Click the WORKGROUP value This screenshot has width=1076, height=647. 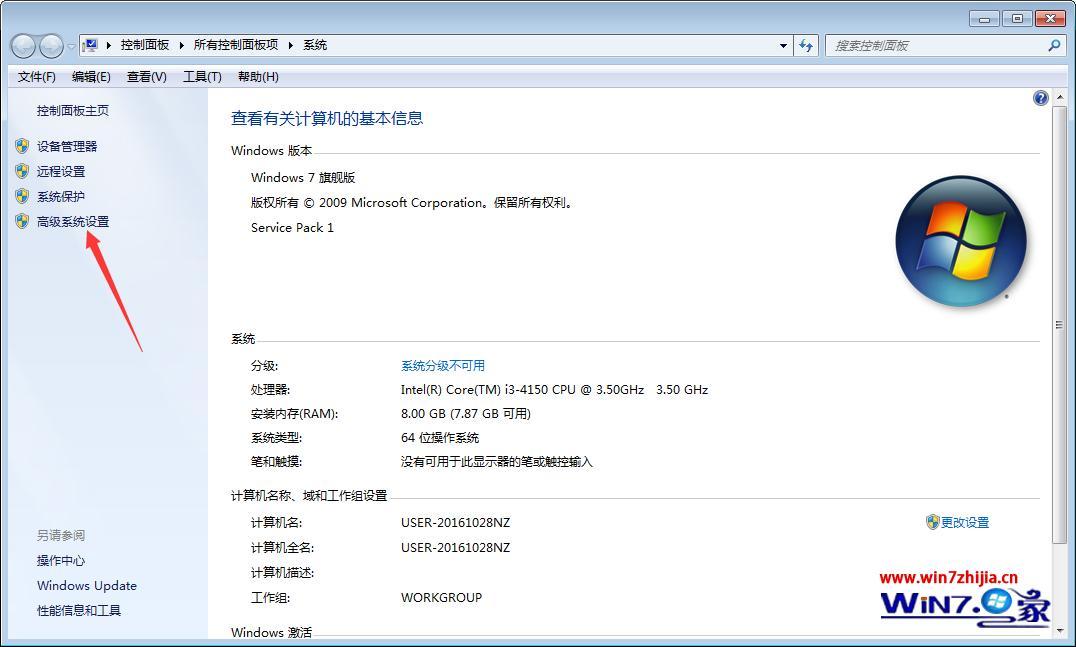point(441,598)
